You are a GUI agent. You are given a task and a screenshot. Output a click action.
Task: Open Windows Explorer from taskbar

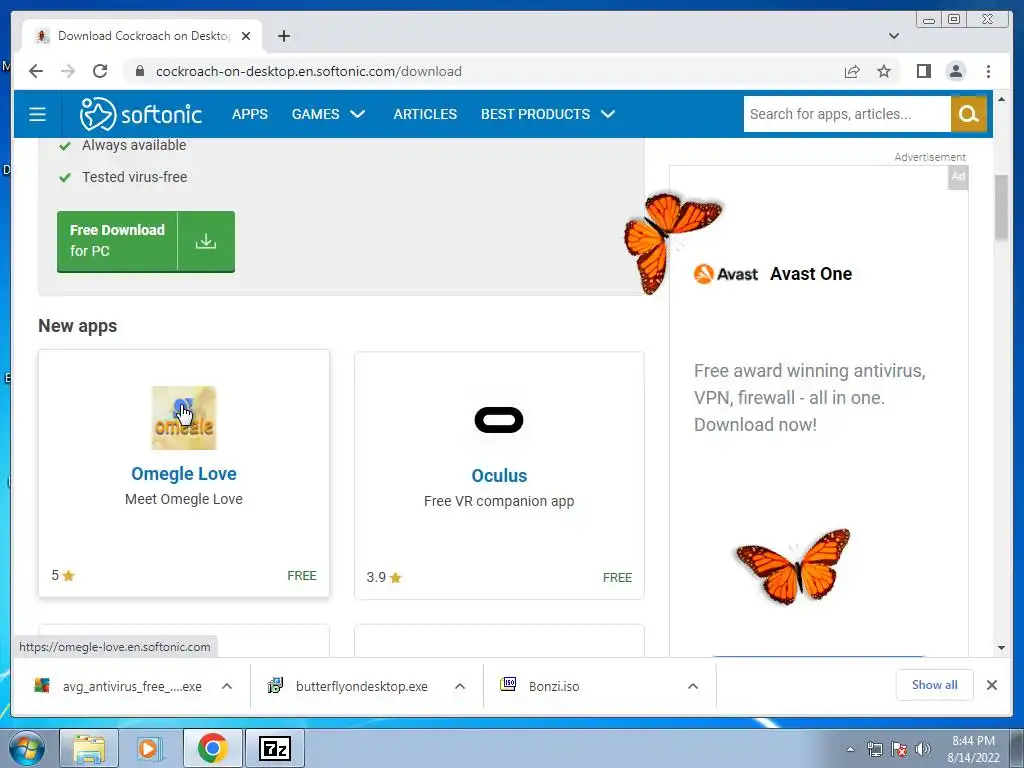point(89,748)
